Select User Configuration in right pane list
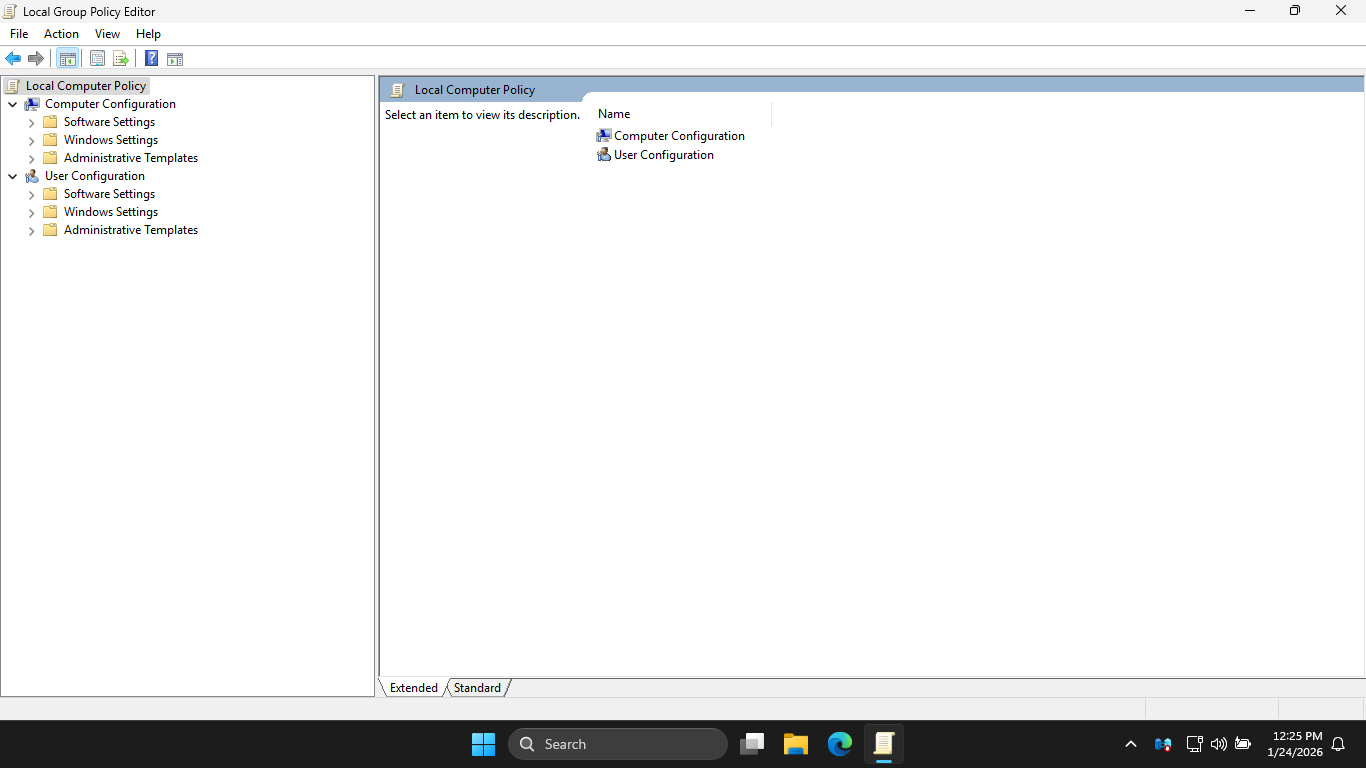This screenshot has height=768, width=1366. click(663, 155)
